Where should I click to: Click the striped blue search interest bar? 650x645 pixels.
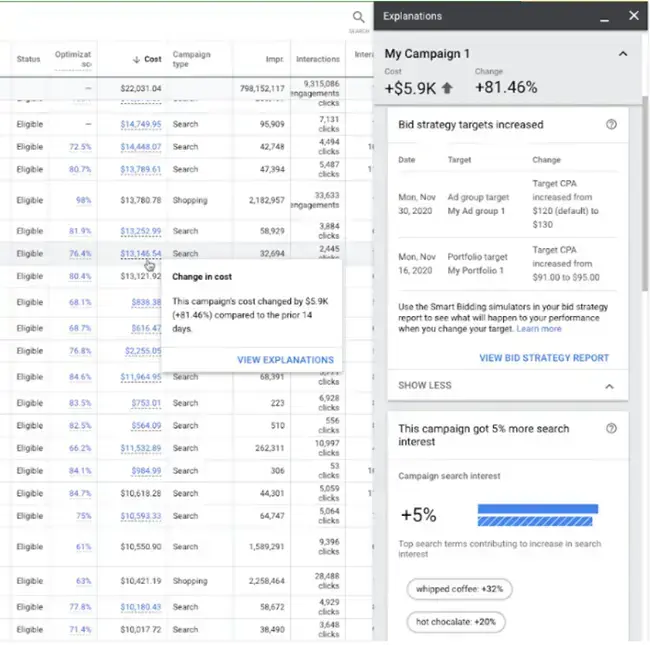tap(535, 521)
